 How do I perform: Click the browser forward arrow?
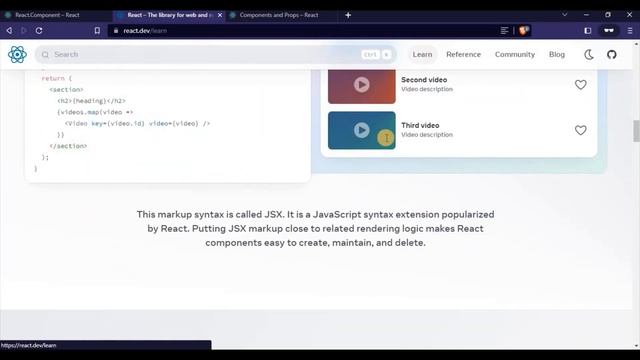(24, 31)
